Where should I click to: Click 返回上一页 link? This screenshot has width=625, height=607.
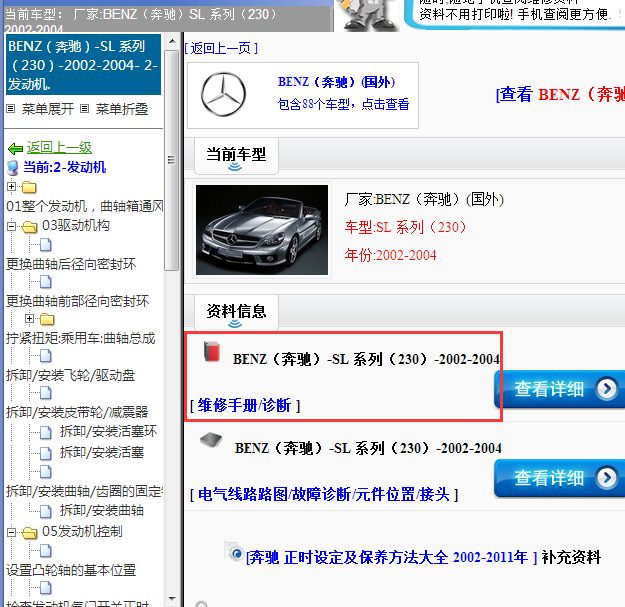pyautogui.click(x=221, y=48)
